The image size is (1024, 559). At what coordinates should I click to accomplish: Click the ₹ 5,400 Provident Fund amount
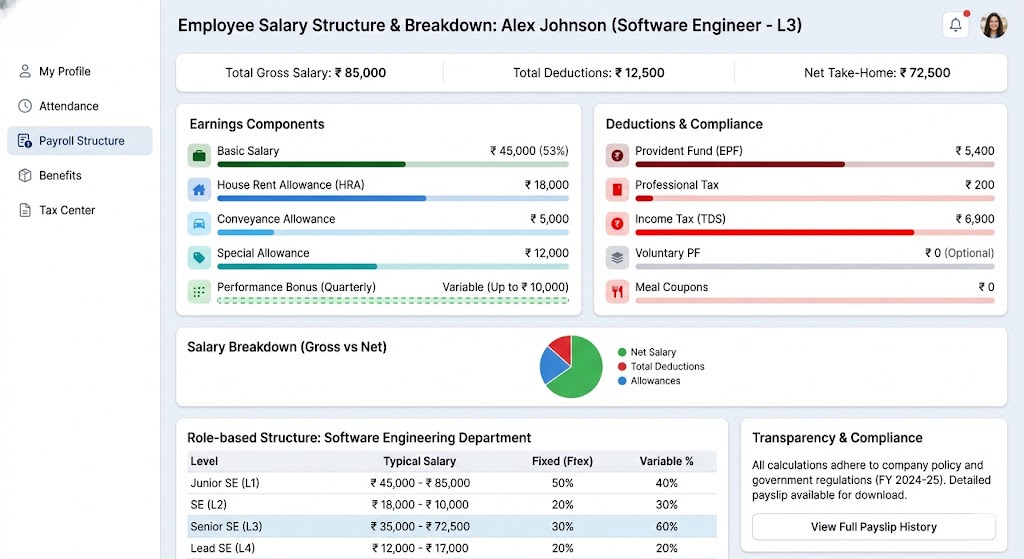pos(974,151)
